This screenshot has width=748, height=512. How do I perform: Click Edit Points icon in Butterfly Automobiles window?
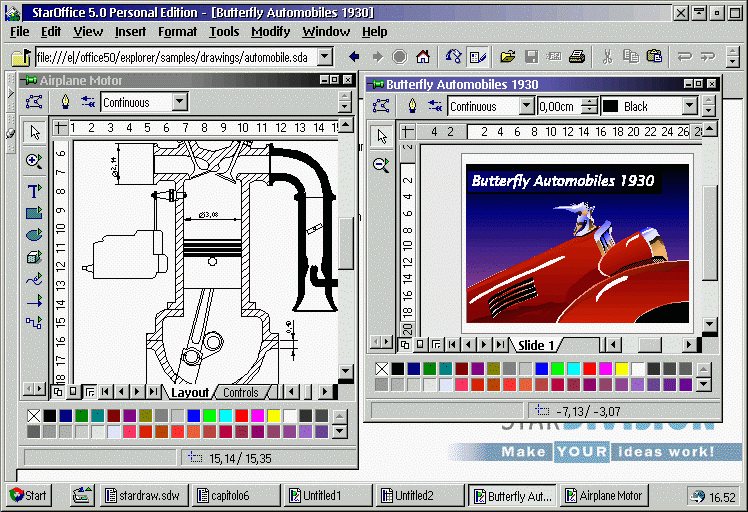381,105
